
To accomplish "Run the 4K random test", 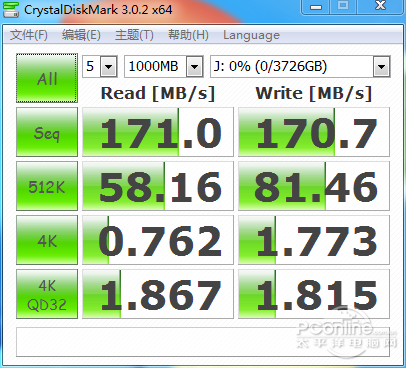I will tap(47, 240).
